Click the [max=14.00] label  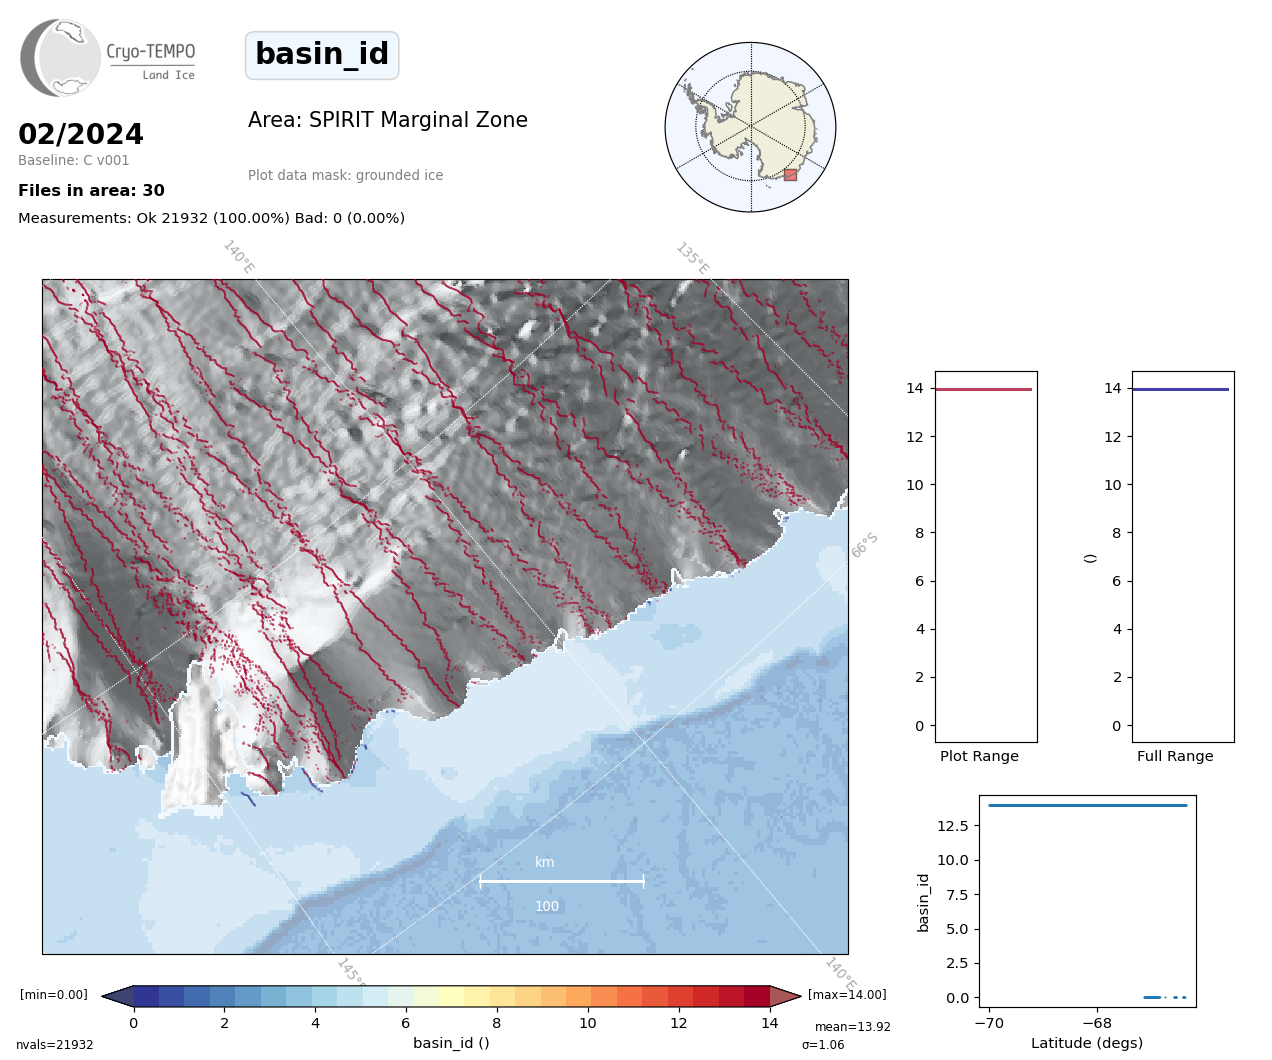[847, 995]
